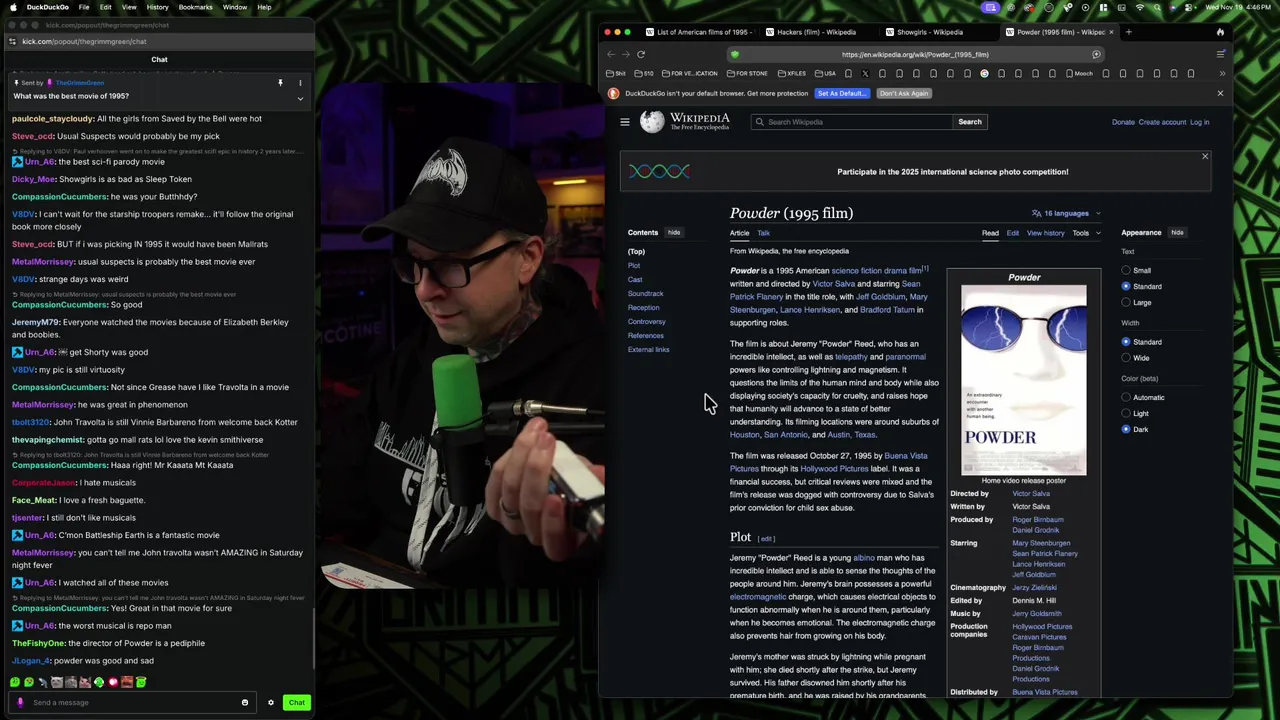Image resolution: width=1280 pixels, height=720 pixels.
Task: Open the Google bookmark icon
Action: [984, 73]
